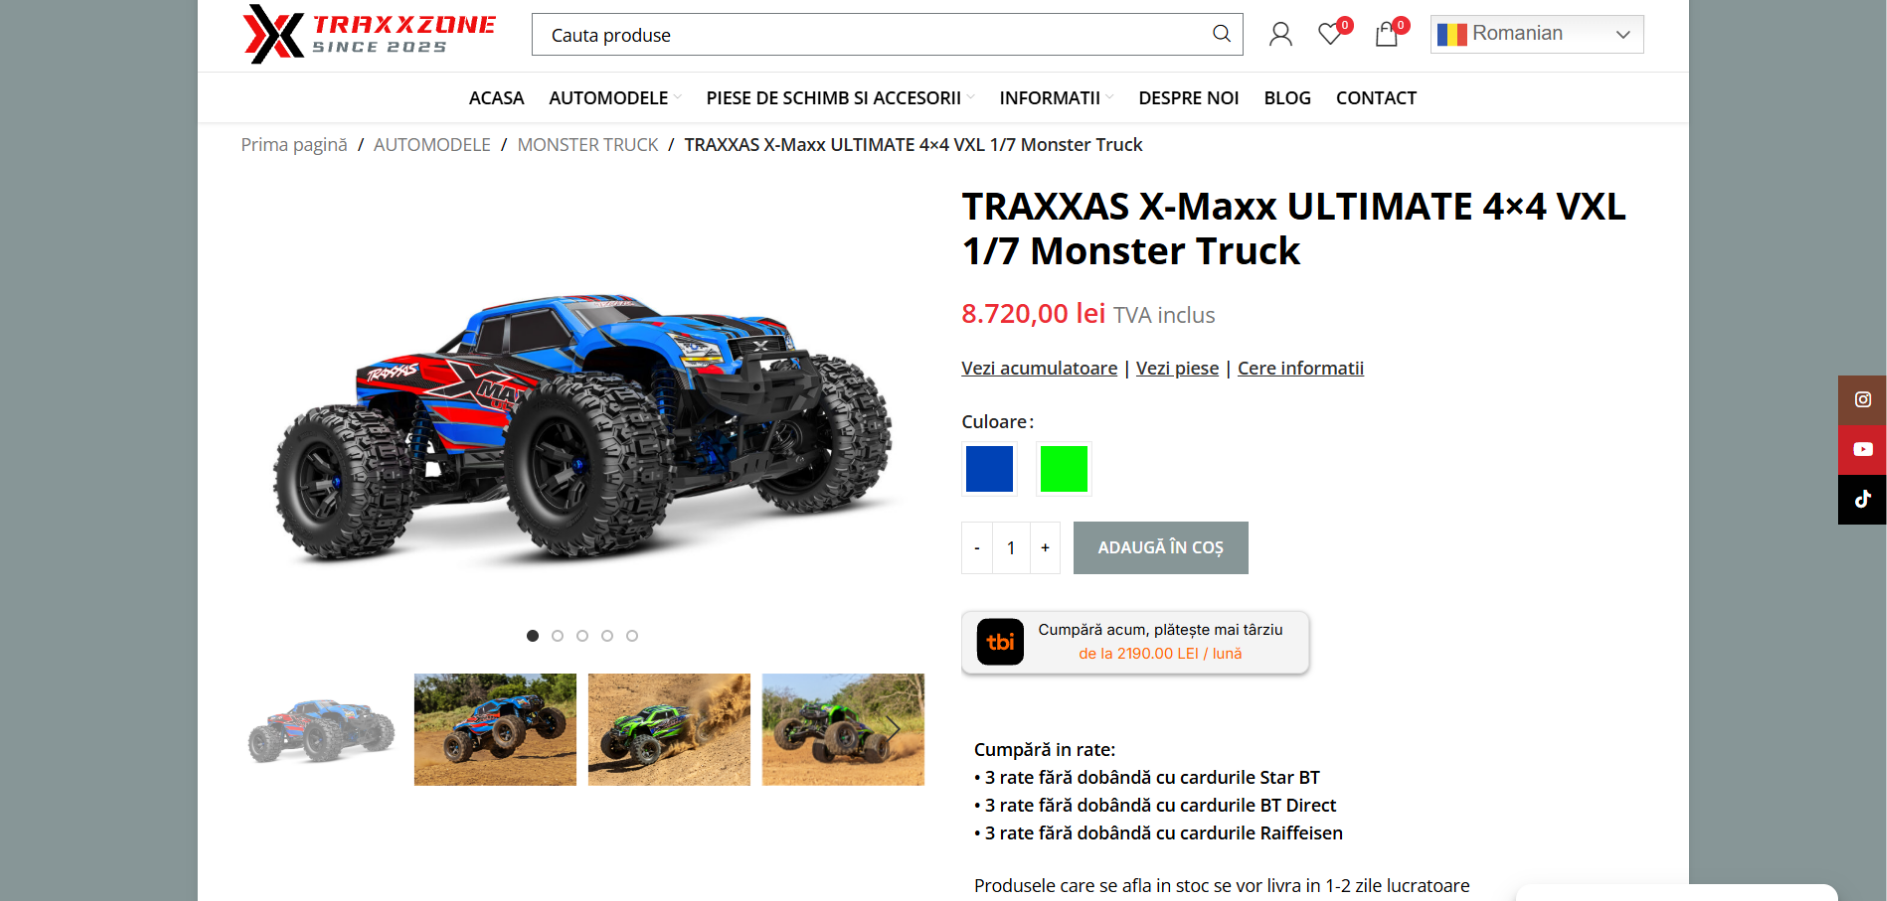This screenshot has height=901, width=1887.
Task: Open the YouTube sidebar icon
Action: click(1862, 450)
